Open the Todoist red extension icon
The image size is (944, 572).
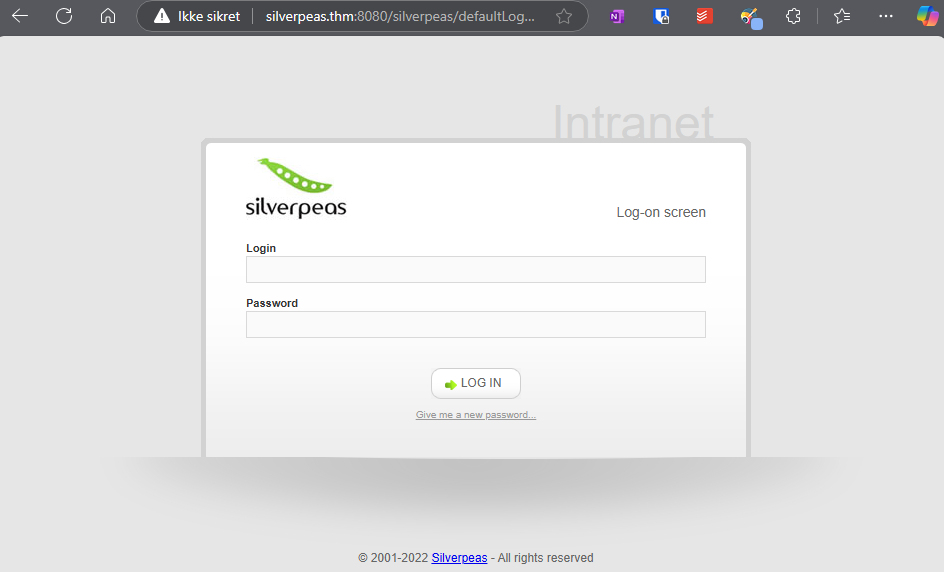(x=704, y=16)
